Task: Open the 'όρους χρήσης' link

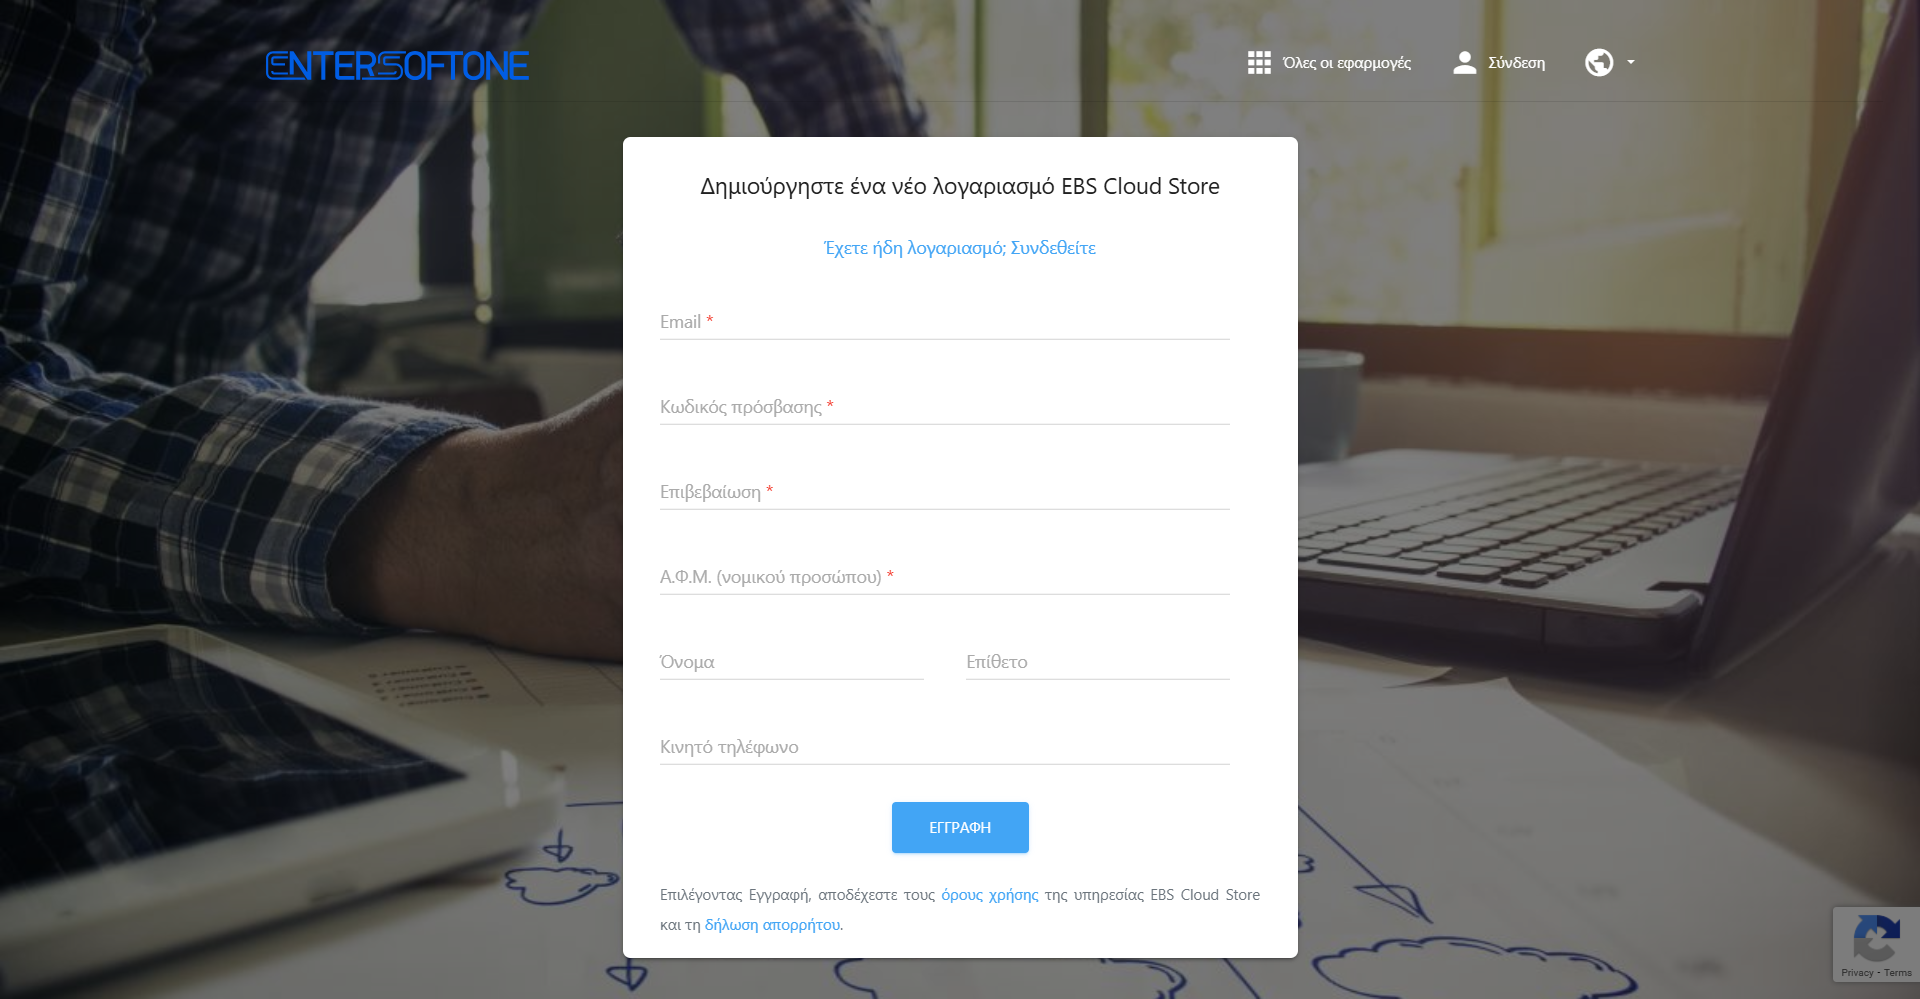Action: (990, 895)
